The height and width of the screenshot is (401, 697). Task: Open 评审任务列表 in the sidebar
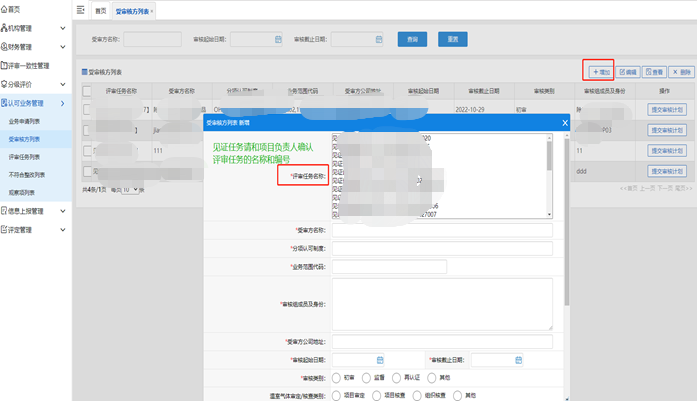coord(24,157)
